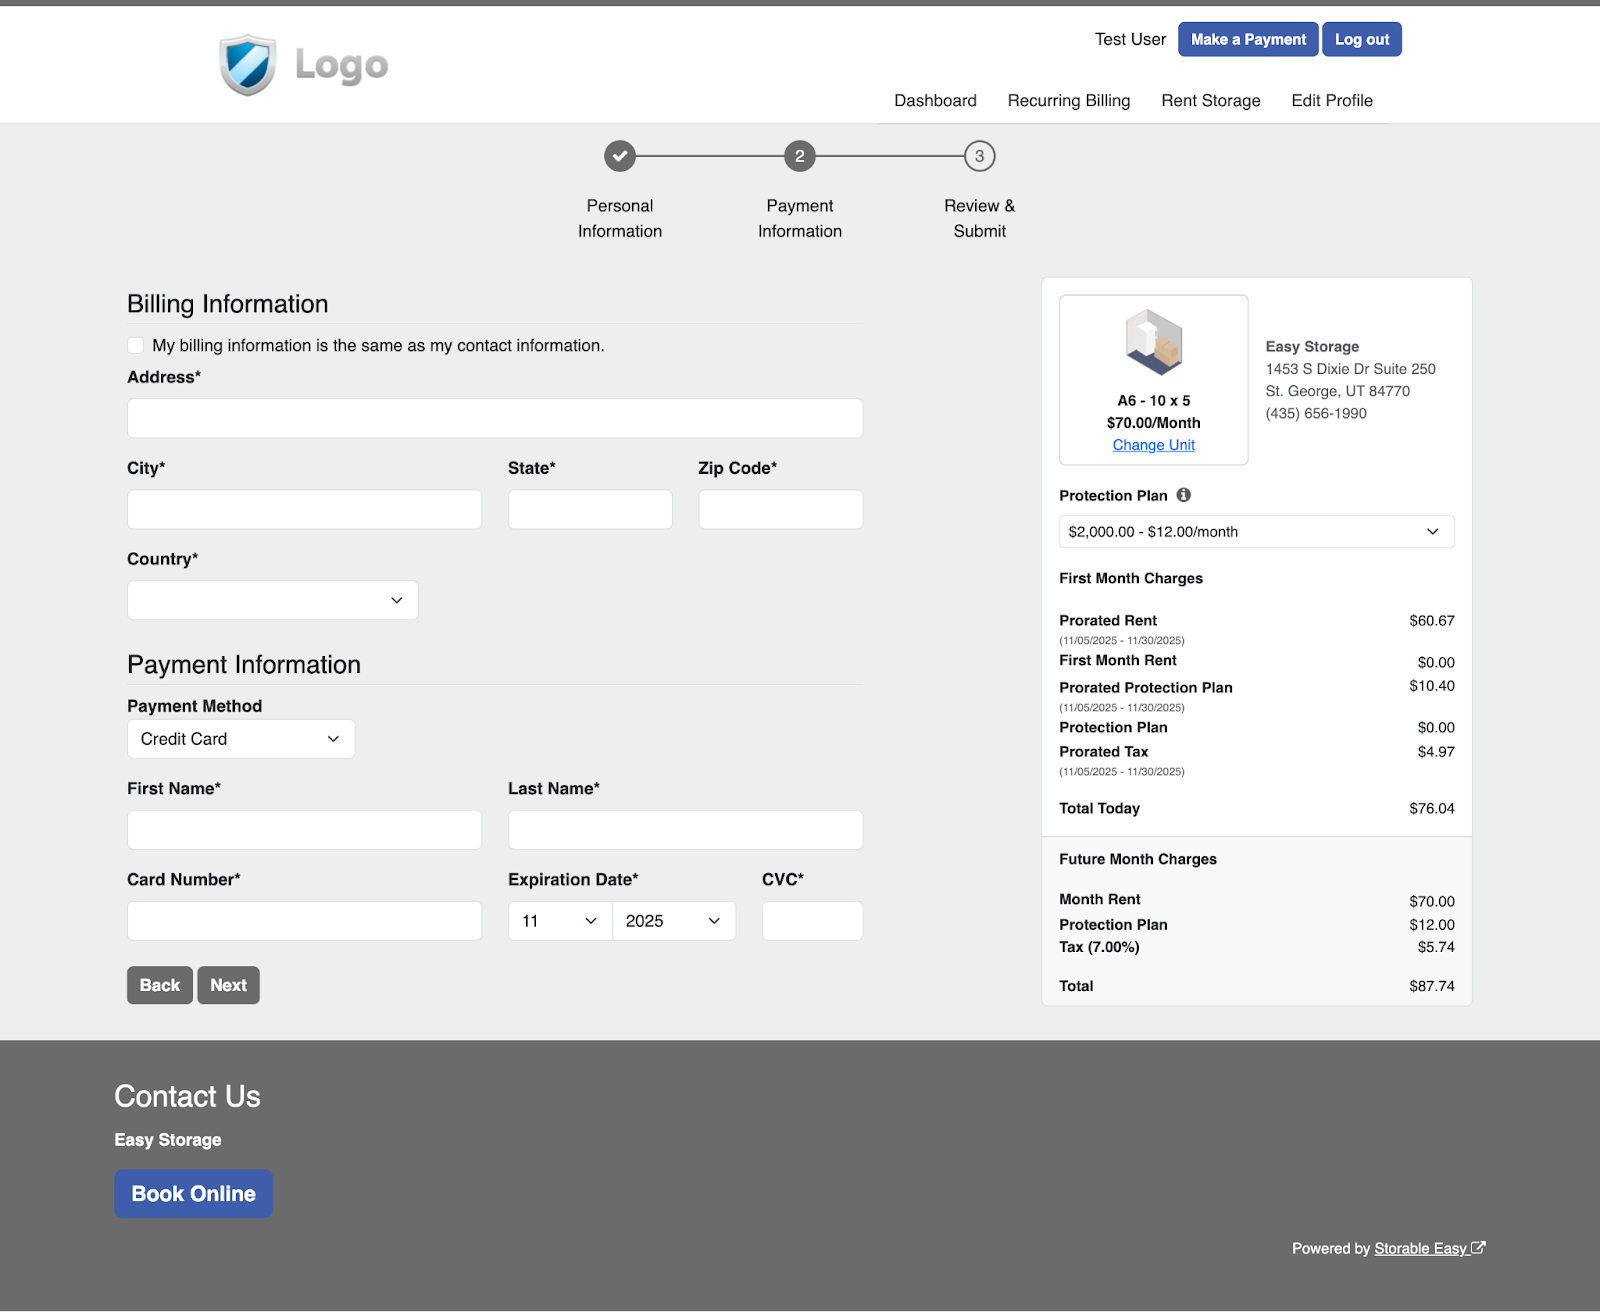Image resolution: width=1600 pixels, height=1312 pixels.
Task: Check billing same as contact information box
Action: [x=136, y=346]
